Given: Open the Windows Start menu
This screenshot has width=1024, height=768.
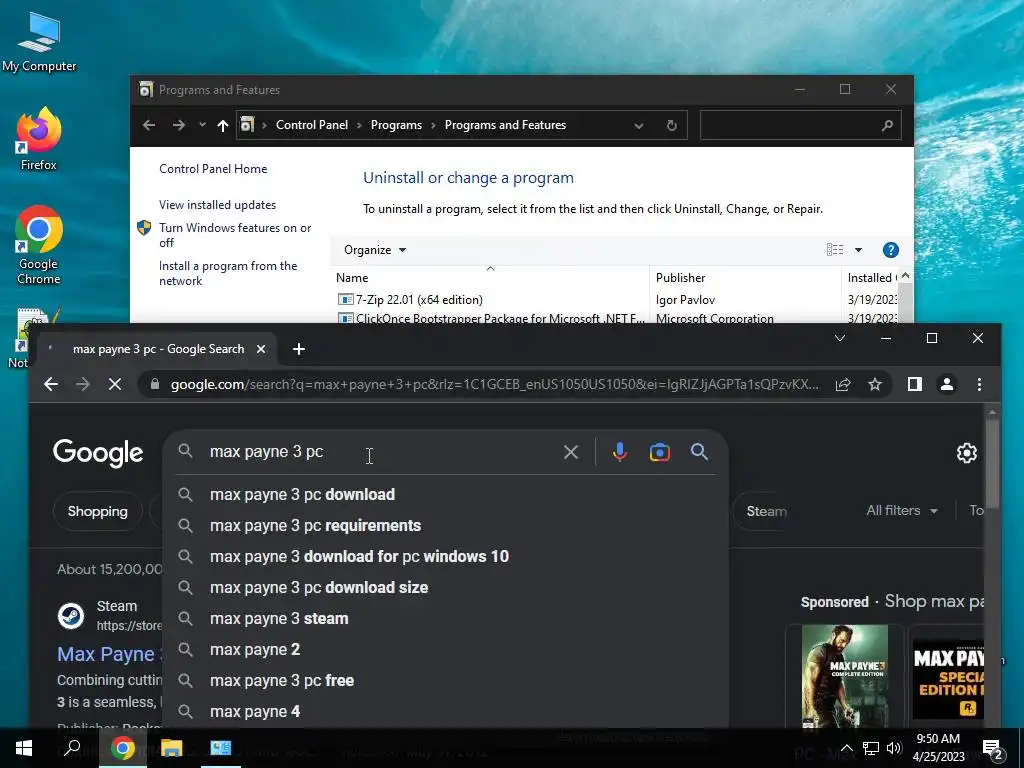Looking at the screenshot, I should (24, 748).
